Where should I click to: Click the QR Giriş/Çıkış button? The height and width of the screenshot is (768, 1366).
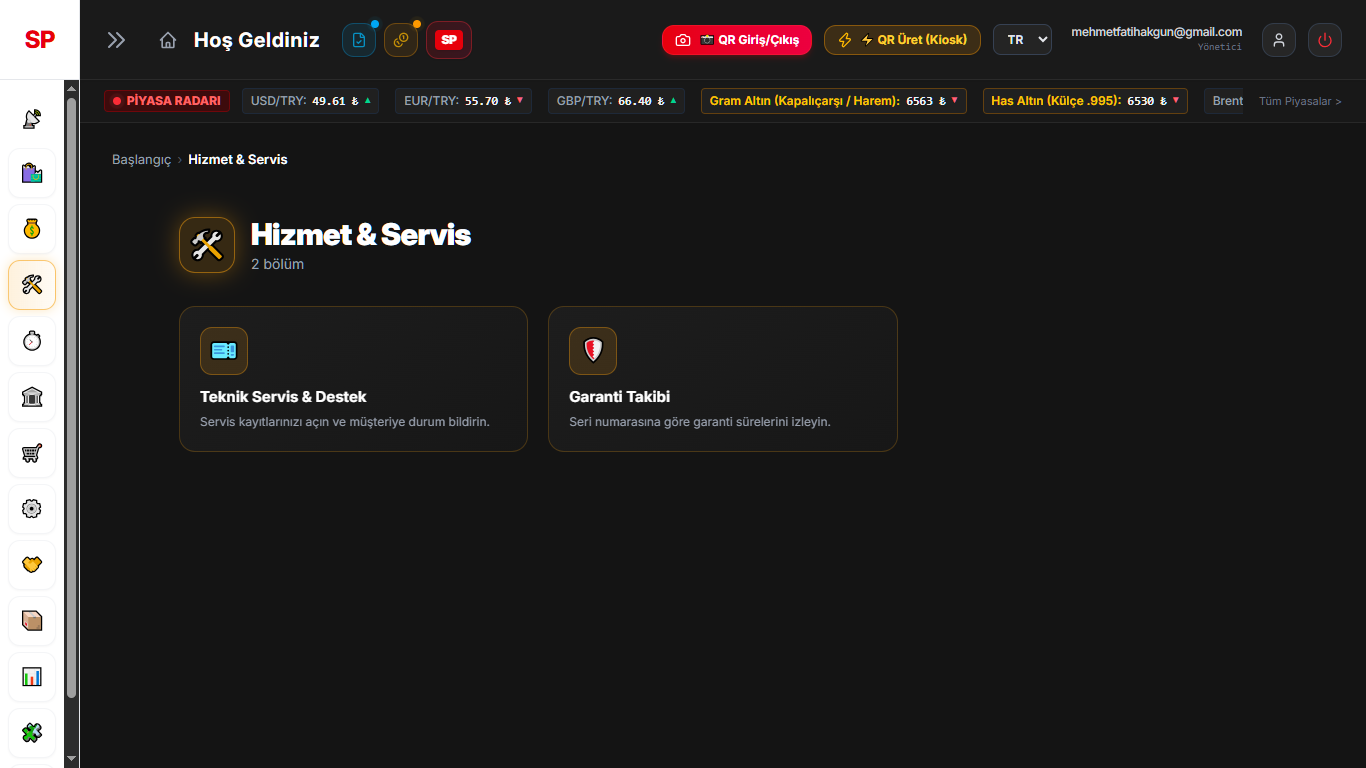tap(737, 40)
